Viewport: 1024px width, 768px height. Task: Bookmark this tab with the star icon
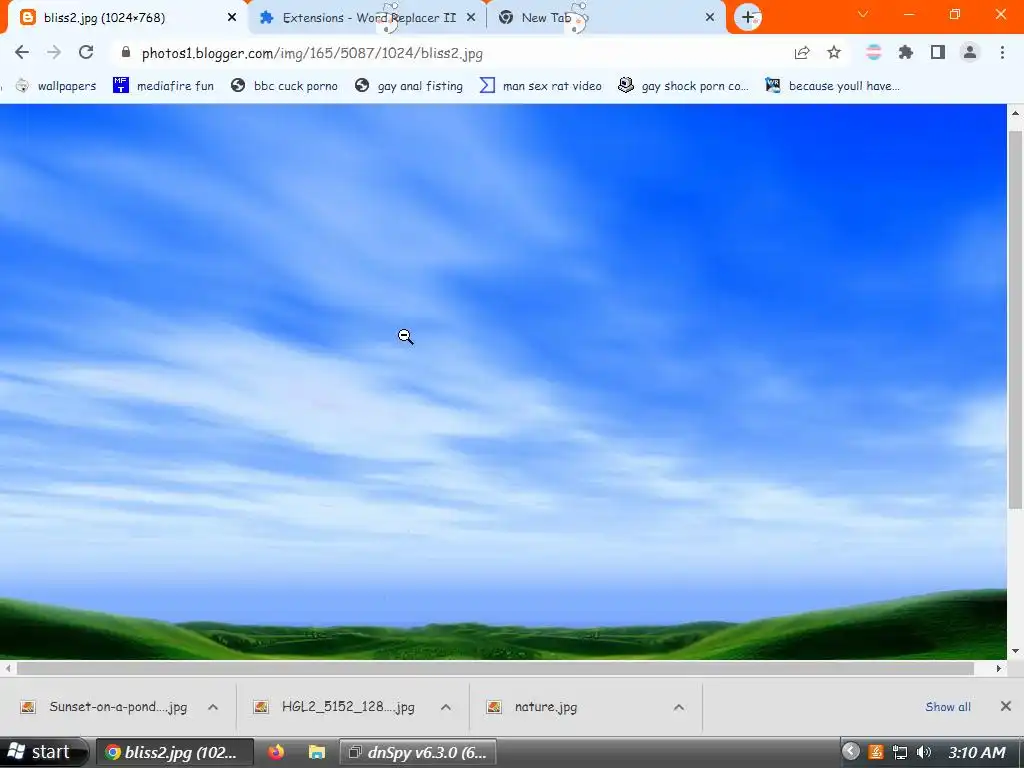click(834, 53)
